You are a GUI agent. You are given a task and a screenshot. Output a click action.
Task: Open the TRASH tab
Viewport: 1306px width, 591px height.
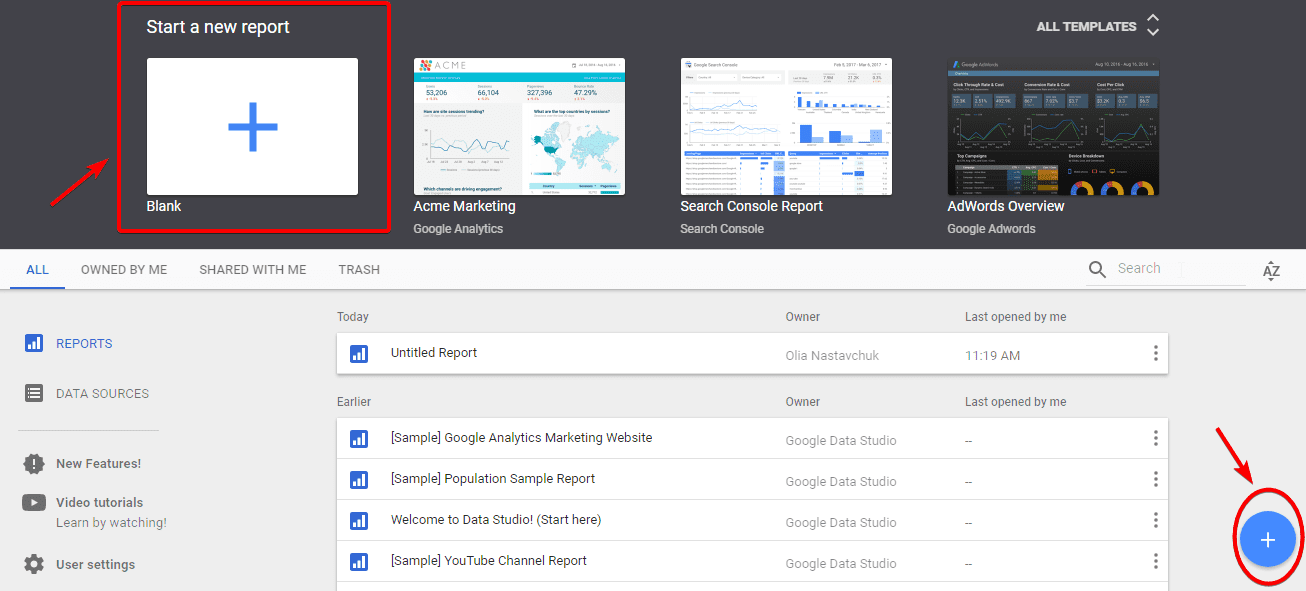tap(359, 270)
